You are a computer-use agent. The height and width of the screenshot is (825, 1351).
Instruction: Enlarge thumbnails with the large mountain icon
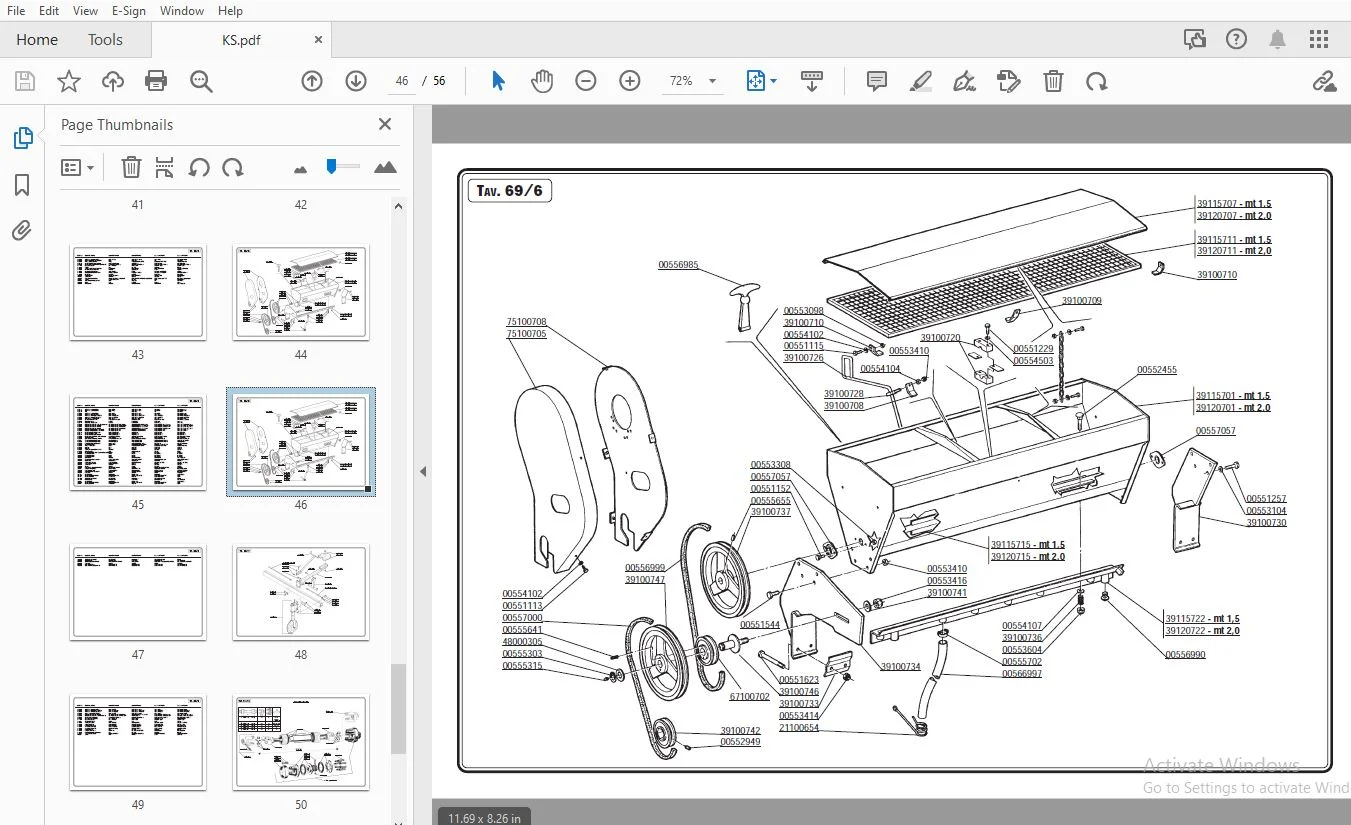tap(385, 167)
